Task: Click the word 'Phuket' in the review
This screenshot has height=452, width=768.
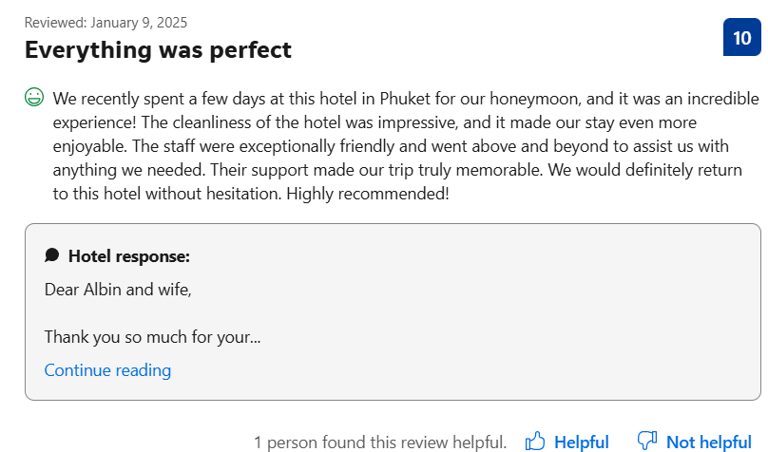Action: click(x=405, y=98)
